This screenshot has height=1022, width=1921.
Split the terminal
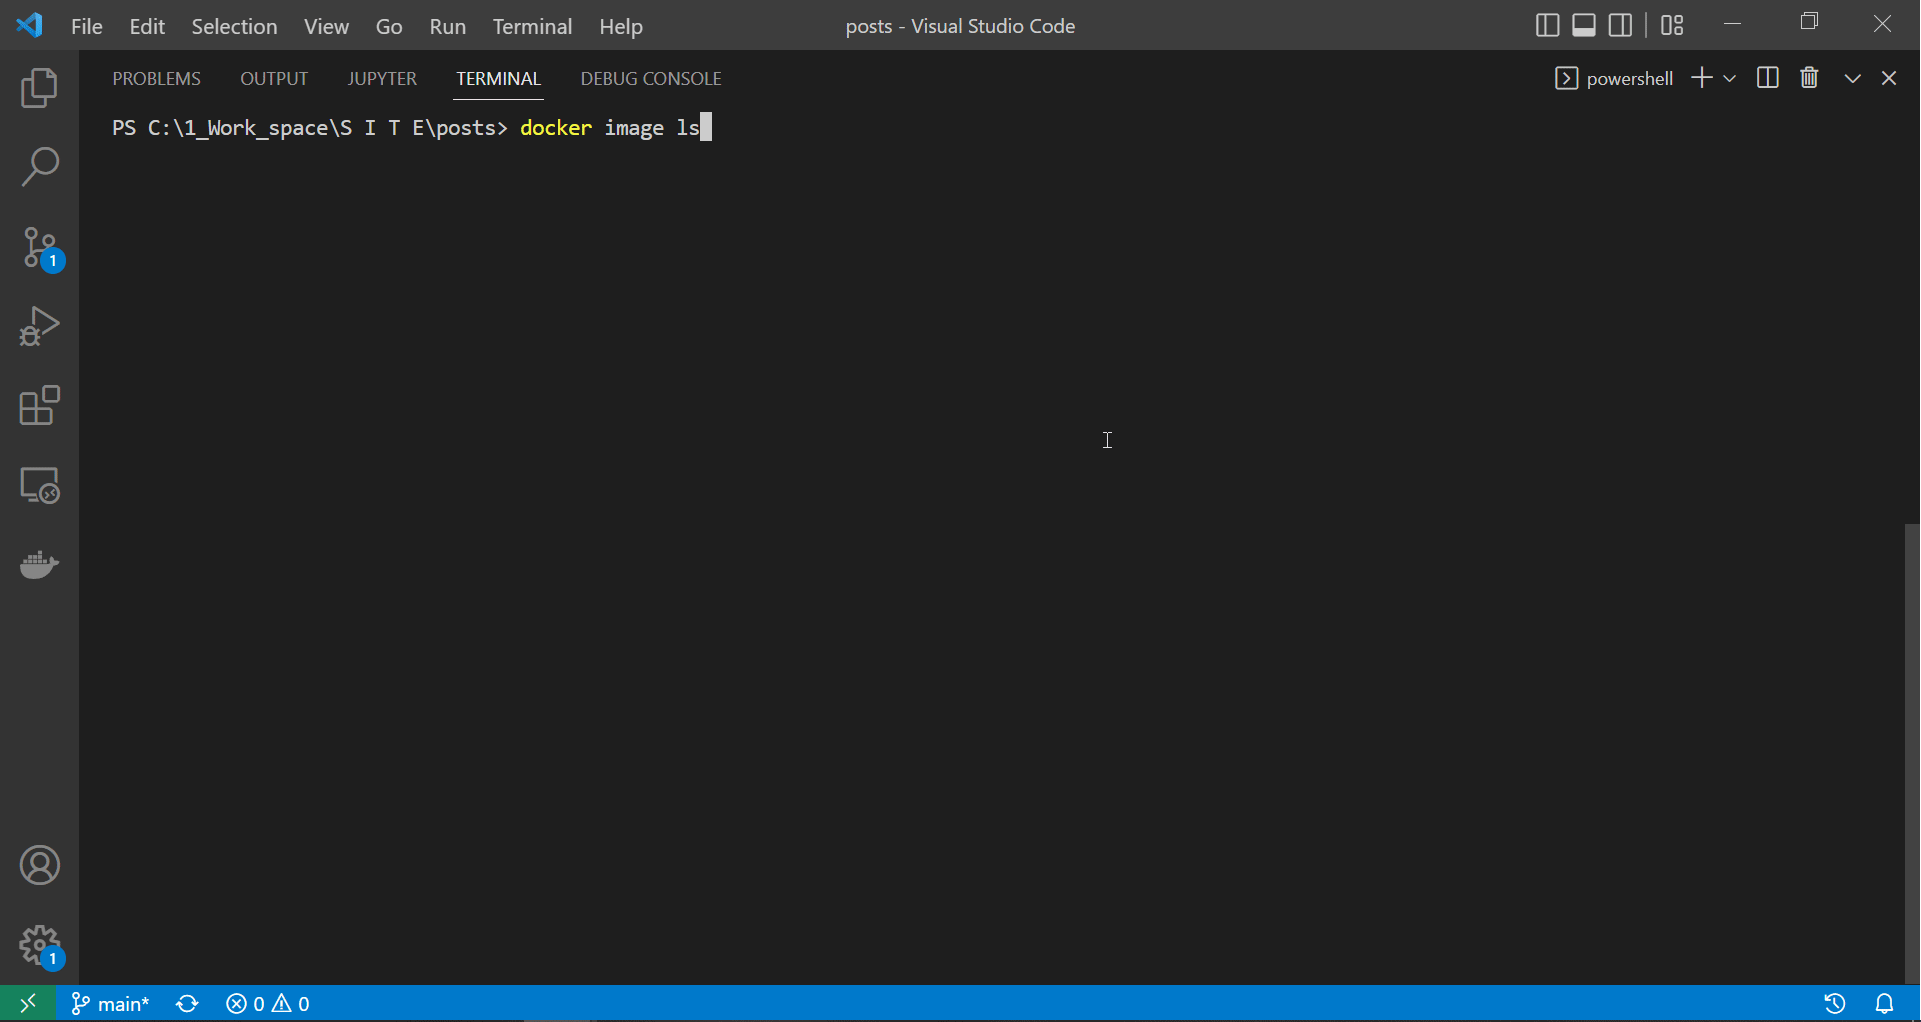point(1767,78)
